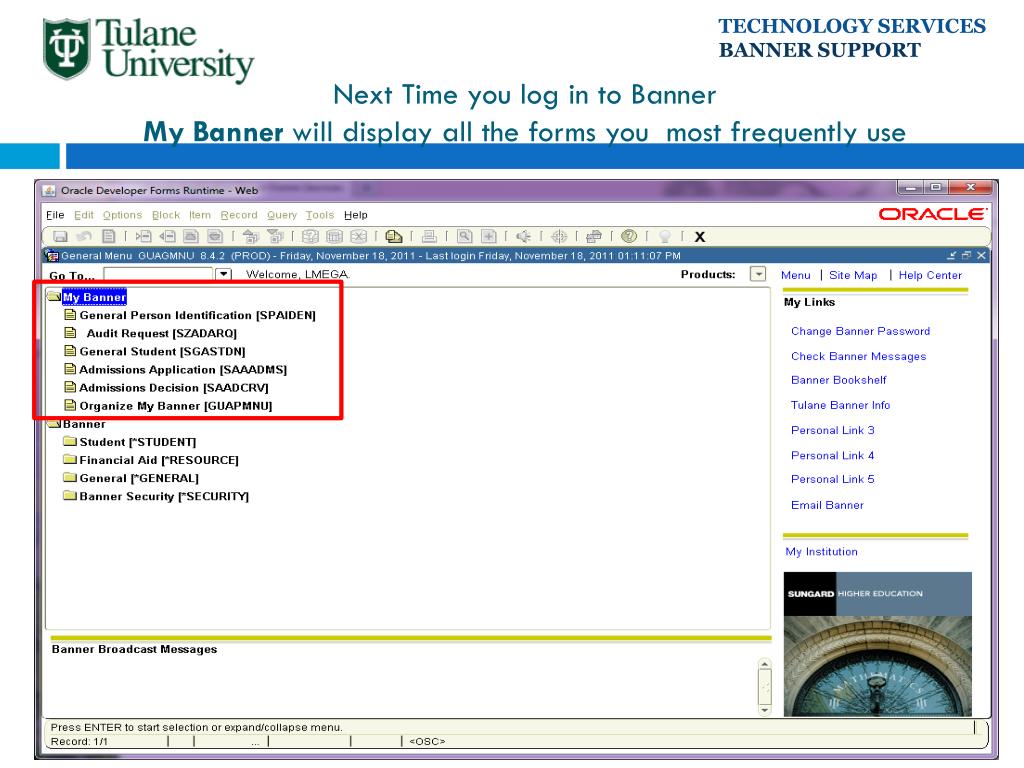This screenshot has width=1024, height=768.
Task: Click the Java icon in window title bar
Action: [x=49, y=191]
